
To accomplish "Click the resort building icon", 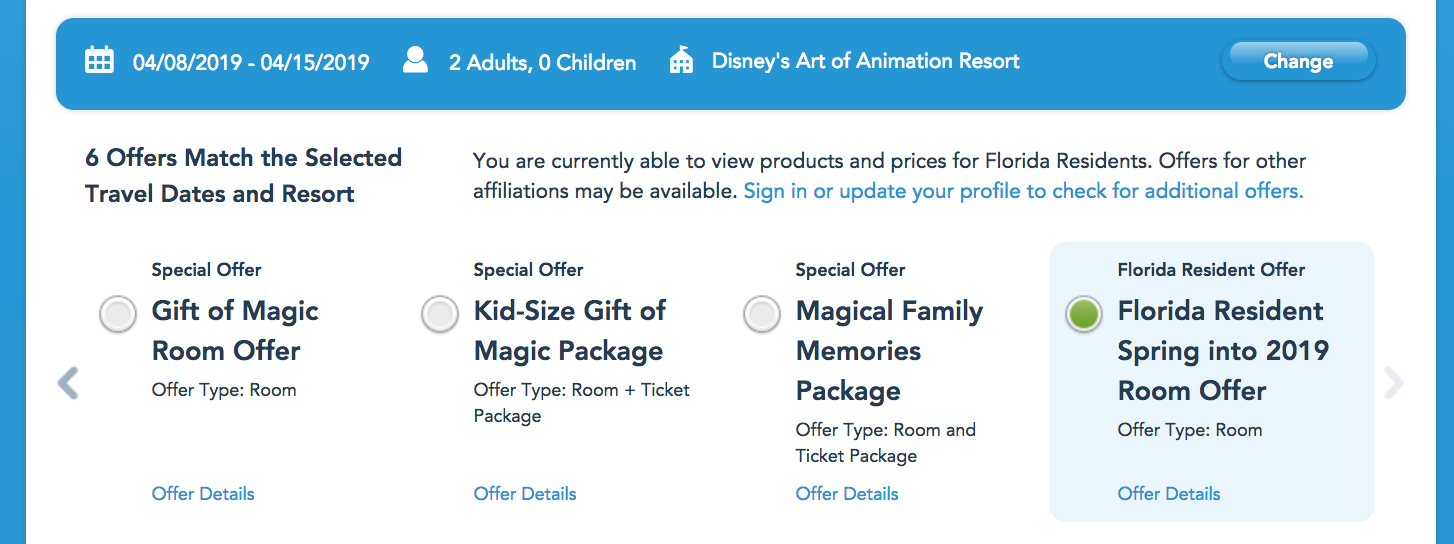I will 681,61.
